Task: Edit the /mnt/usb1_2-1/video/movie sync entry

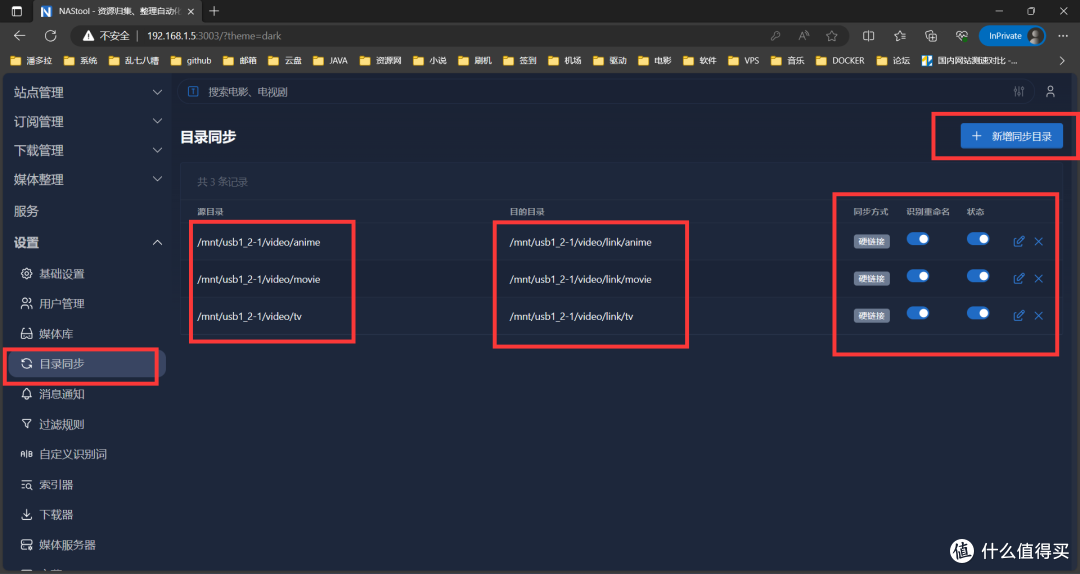Action: pos(1019,278)
